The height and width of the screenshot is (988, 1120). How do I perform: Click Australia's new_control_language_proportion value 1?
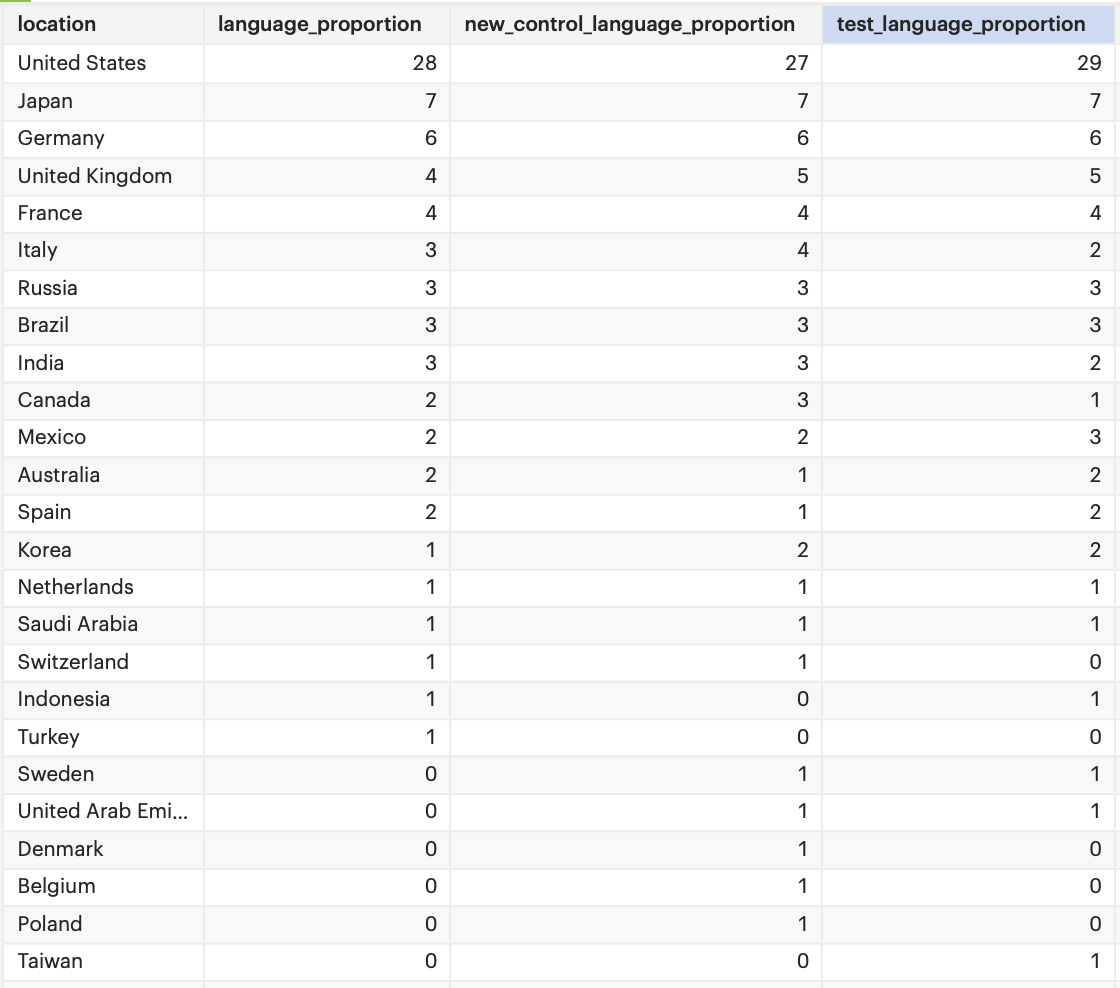803,475
